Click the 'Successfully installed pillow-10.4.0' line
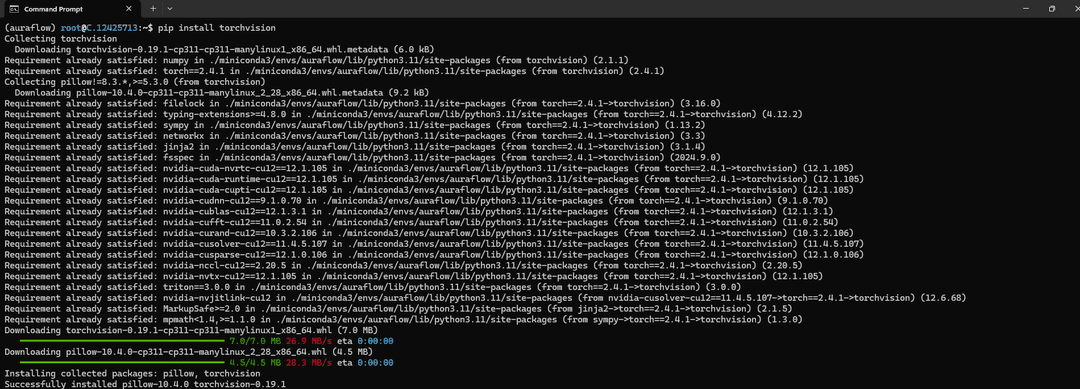Viewport: 1080px width, 389px height. pos(145,383)
